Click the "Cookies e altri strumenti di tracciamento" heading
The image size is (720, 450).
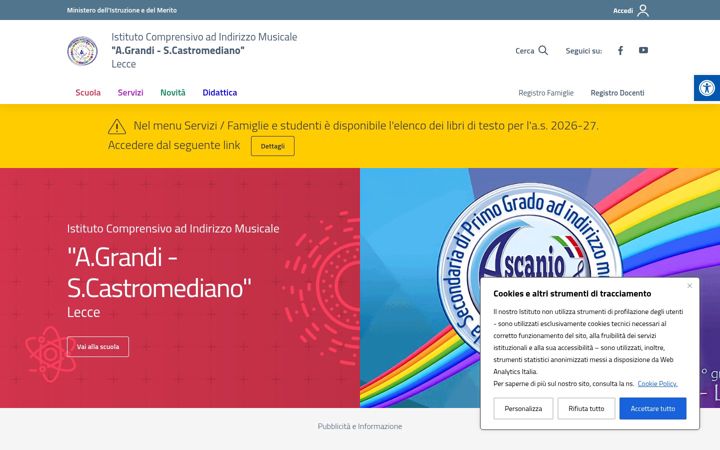click(x=572, y=293)
